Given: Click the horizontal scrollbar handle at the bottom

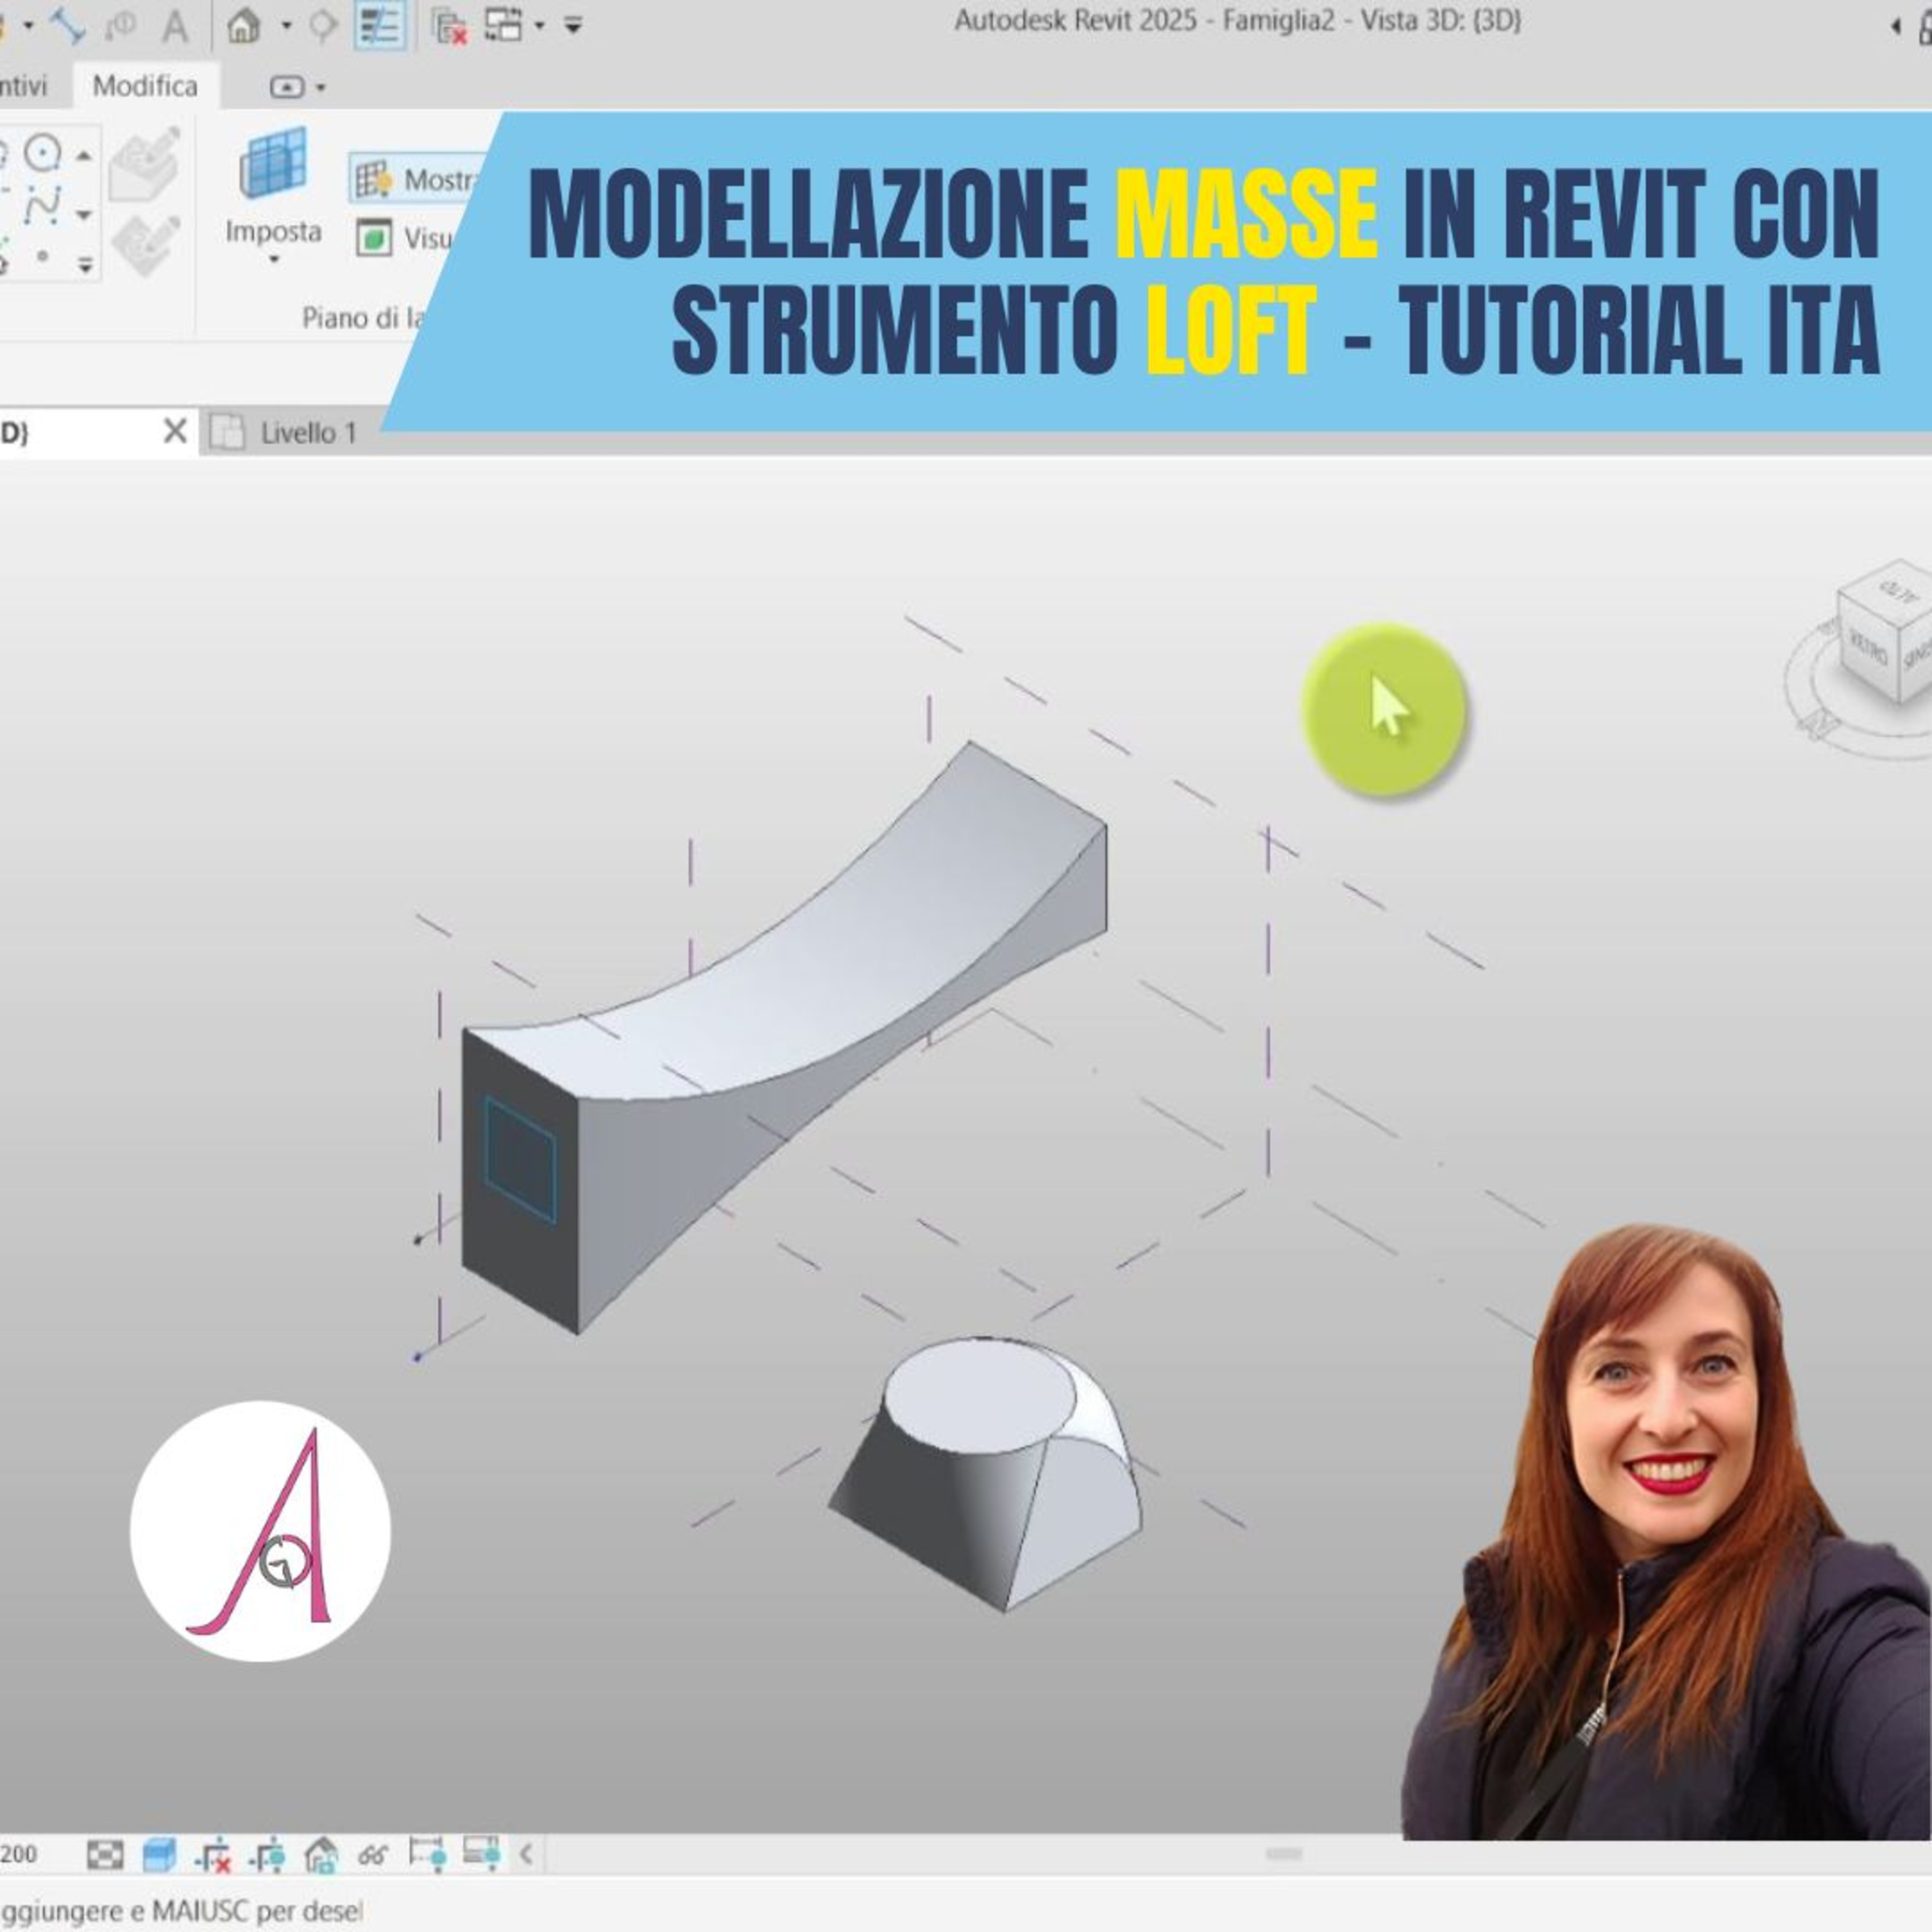Looking at the screenshot, I should coord(1284,1854).
